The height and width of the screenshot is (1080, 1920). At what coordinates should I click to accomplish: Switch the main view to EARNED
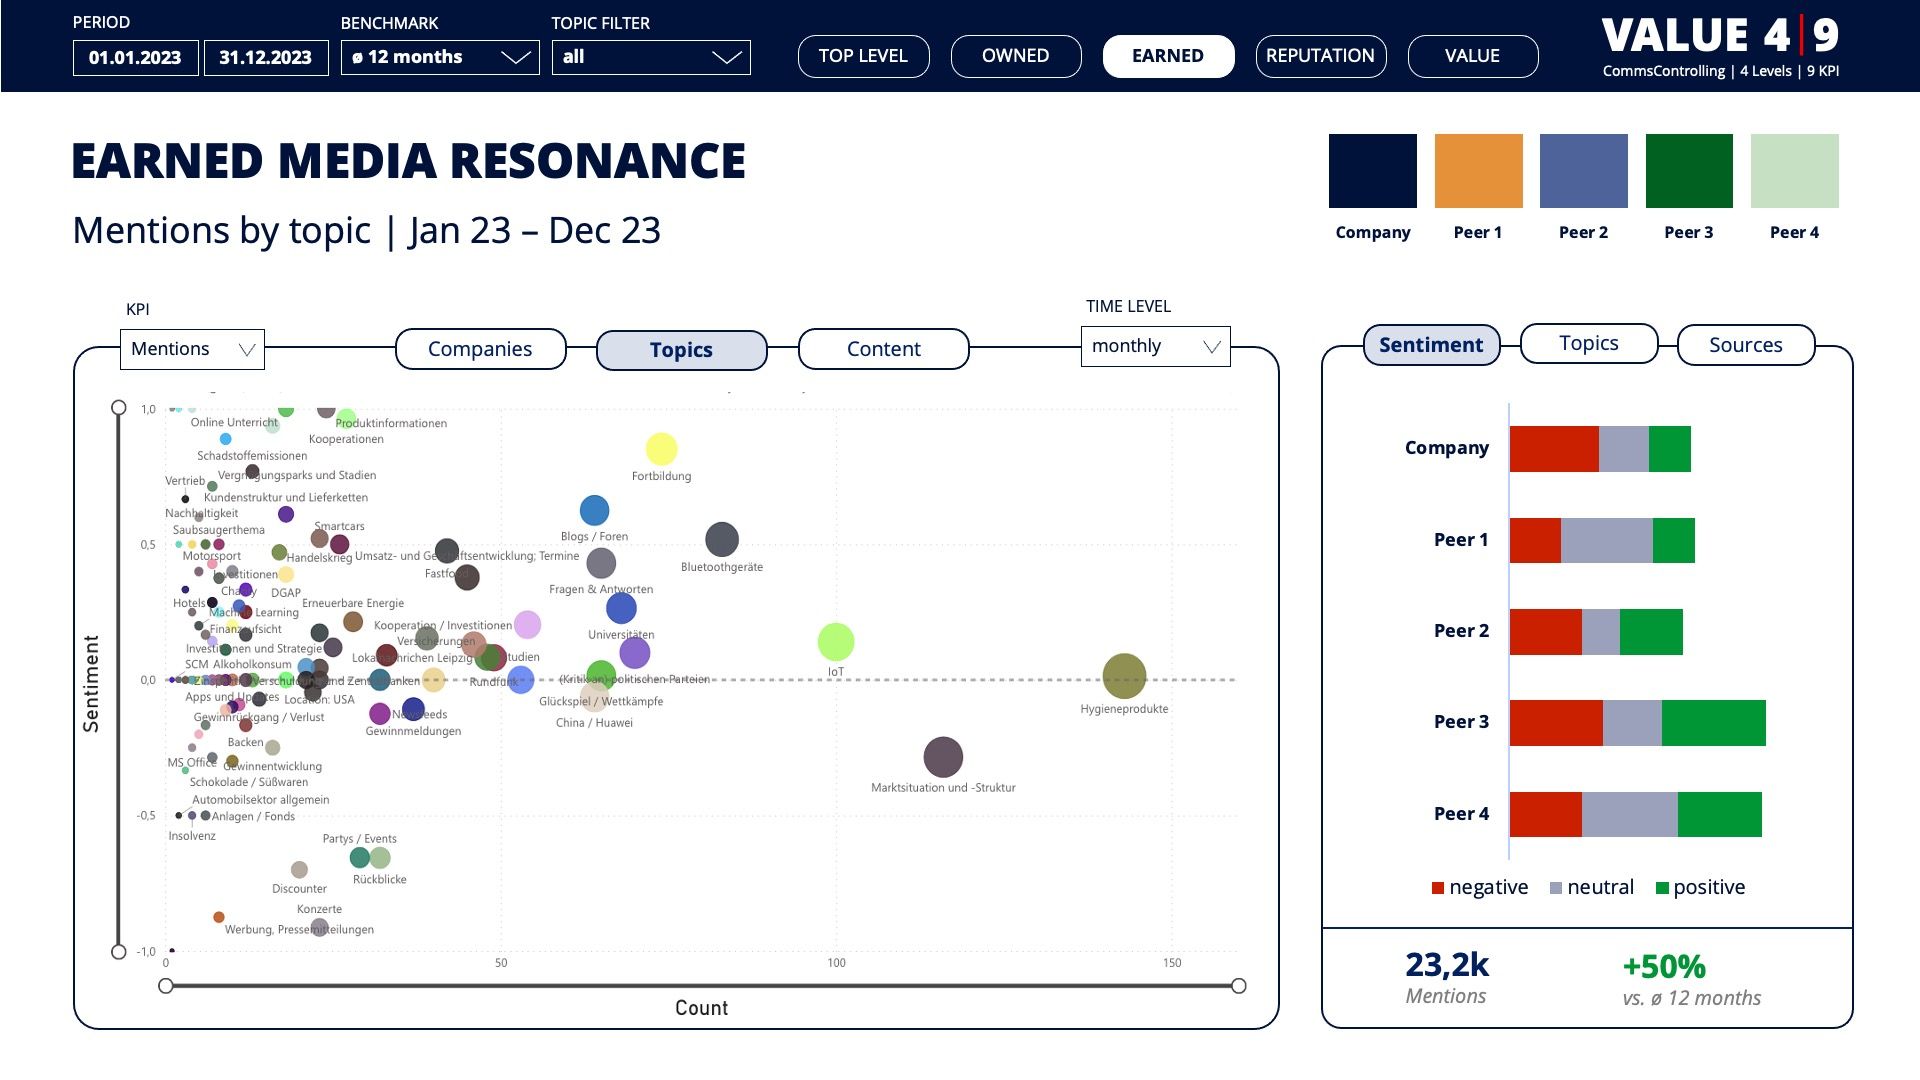pyautogui.click(x=1167, y=56)
